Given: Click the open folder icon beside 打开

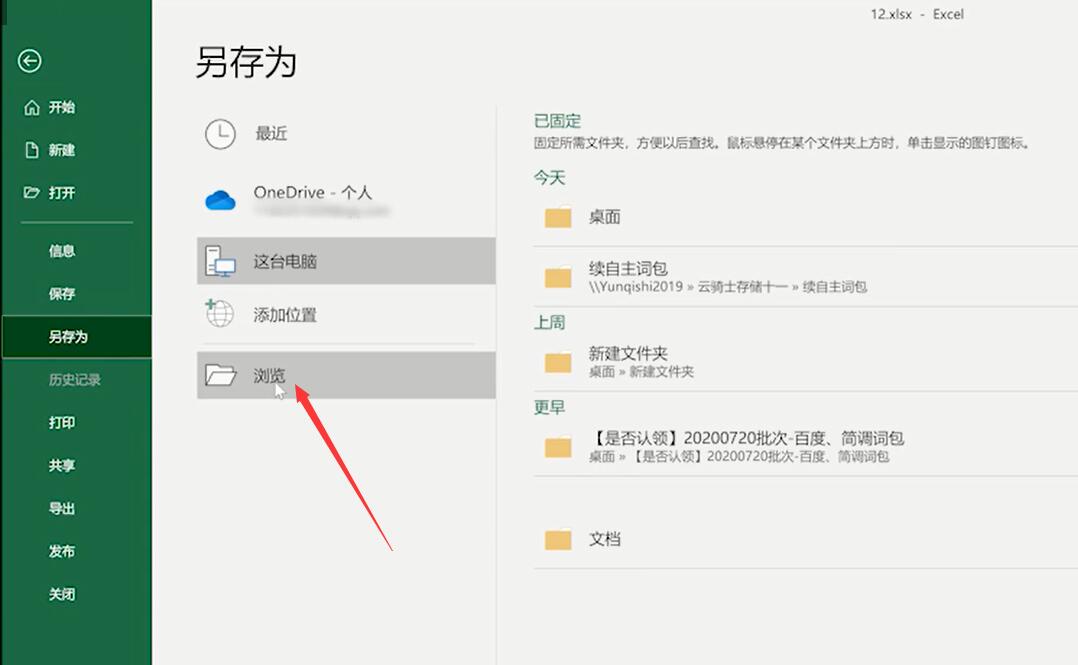Looking at the screenshot, I should pos(32,193).
